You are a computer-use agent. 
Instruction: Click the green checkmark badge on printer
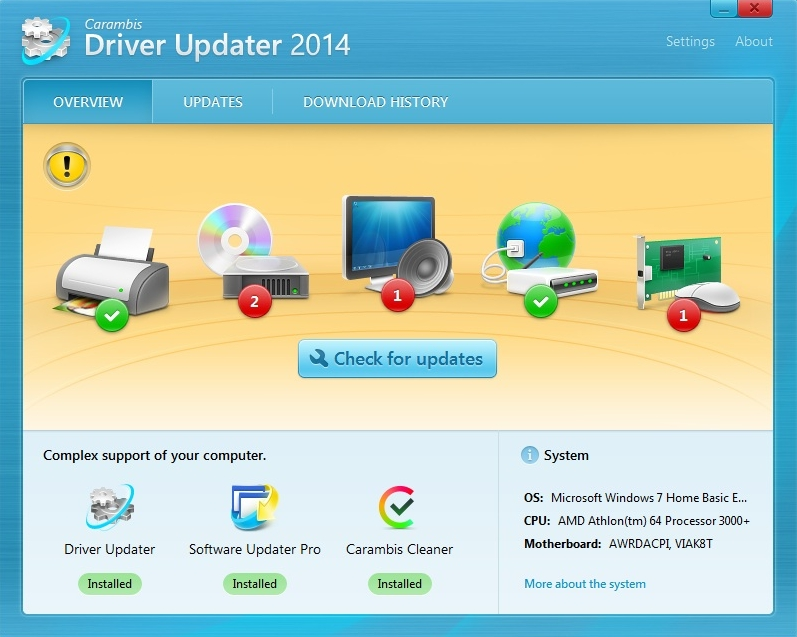click(112, 315)
